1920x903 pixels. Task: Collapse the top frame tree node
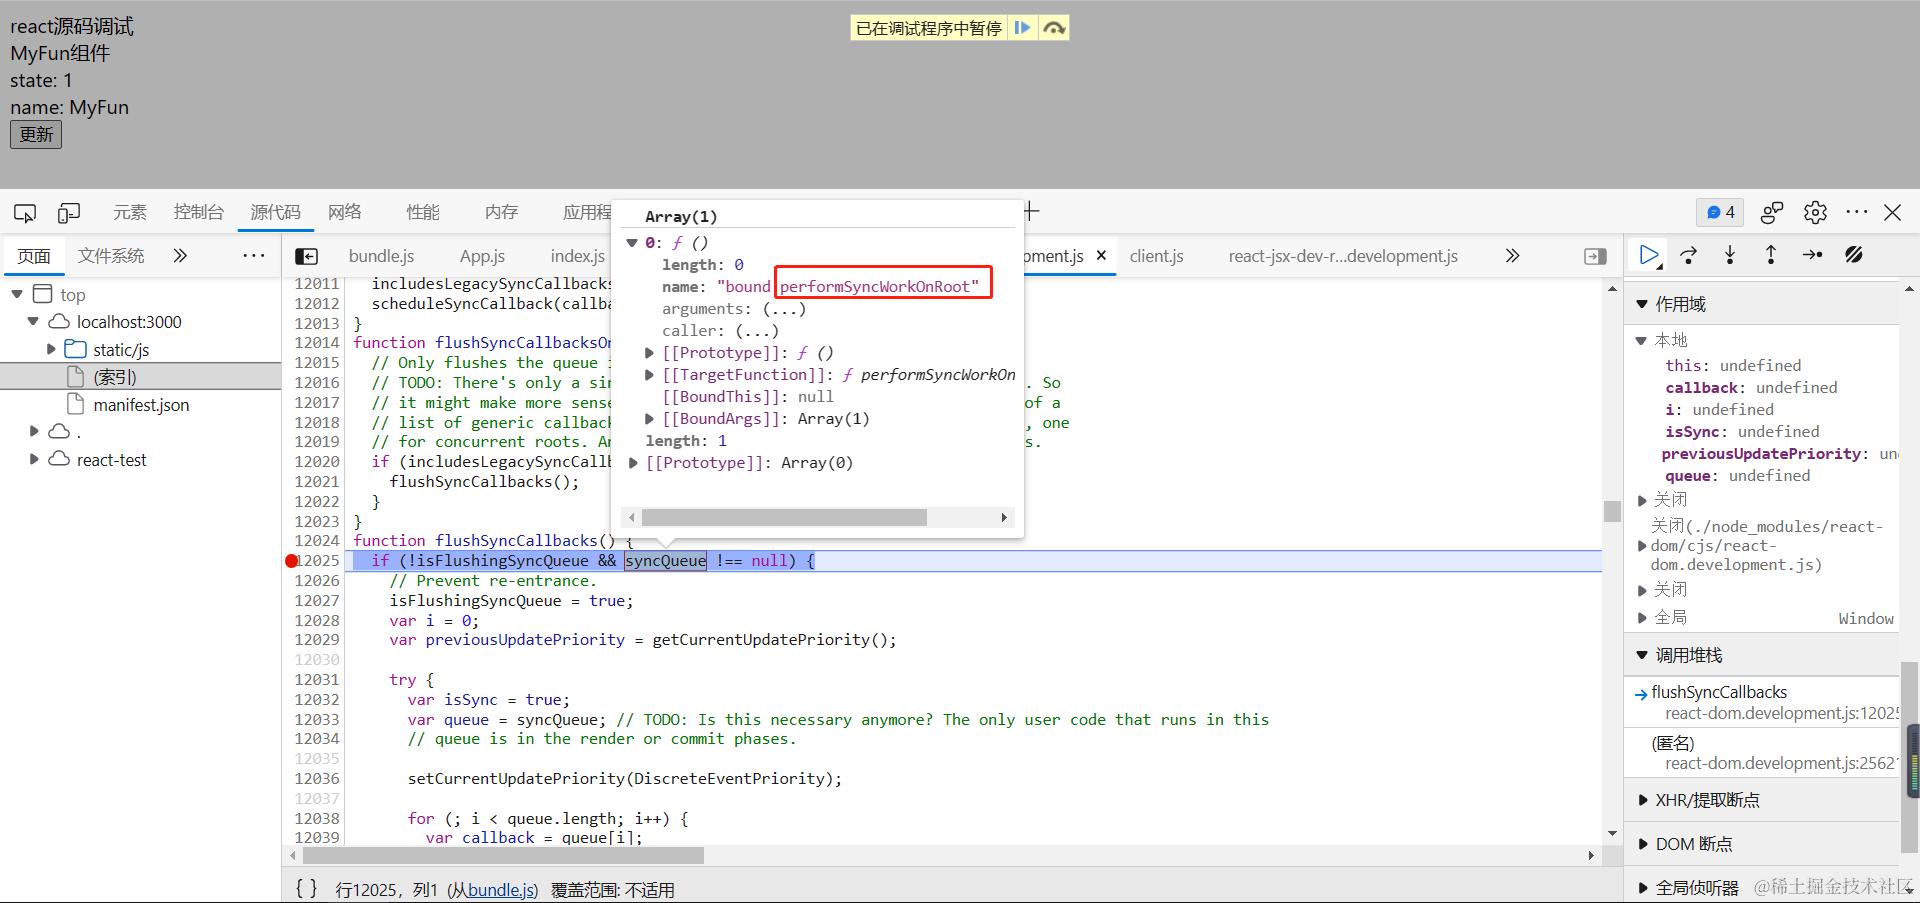(17, 294)
